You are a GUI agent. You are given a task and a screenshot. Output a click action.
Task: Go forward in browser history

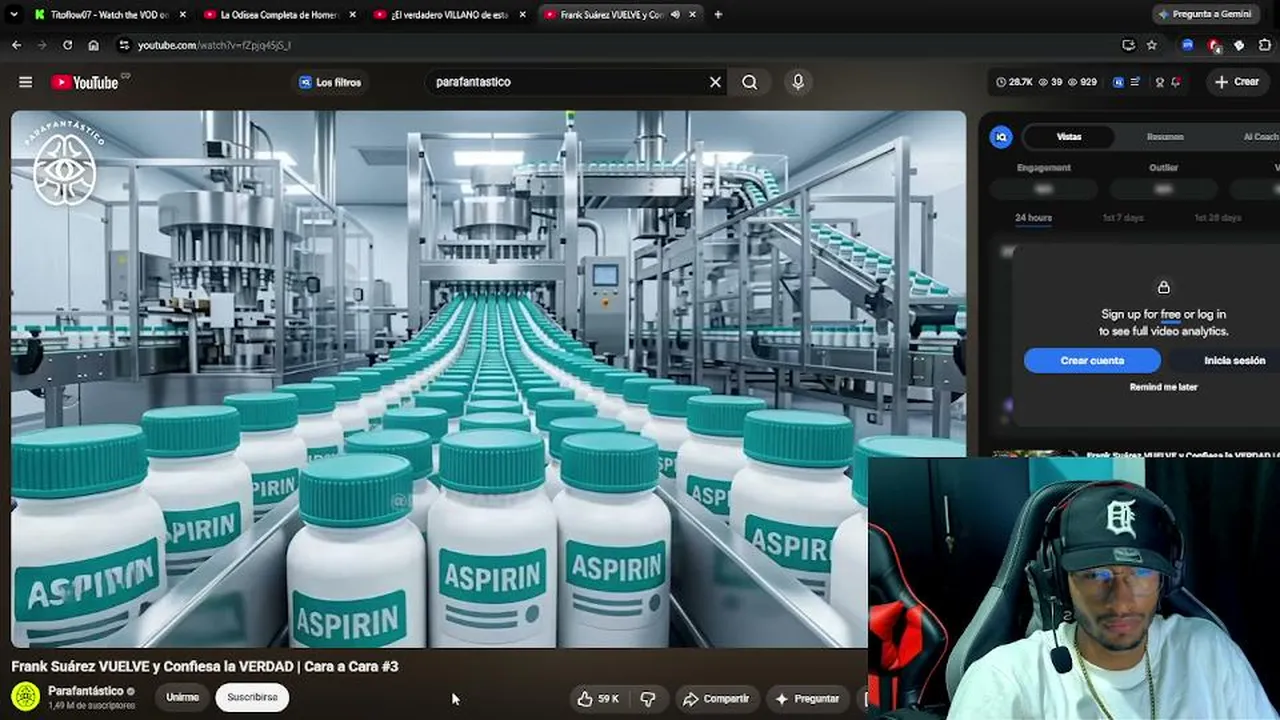(x=41, y=45)
